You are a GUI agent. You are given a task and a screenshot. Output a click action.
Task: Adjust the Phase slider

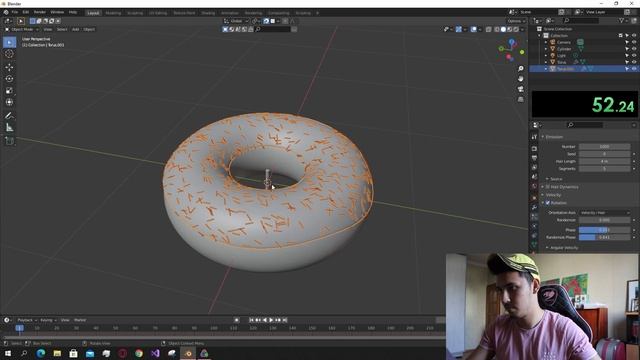click(x=605, y=230)
